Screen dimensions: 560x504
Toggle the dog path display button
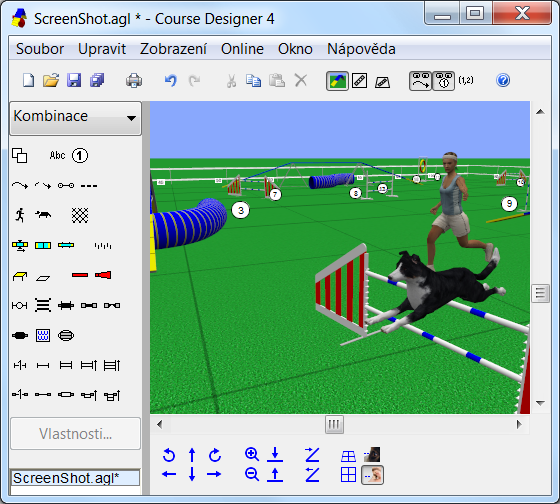(x=420, y=81)
